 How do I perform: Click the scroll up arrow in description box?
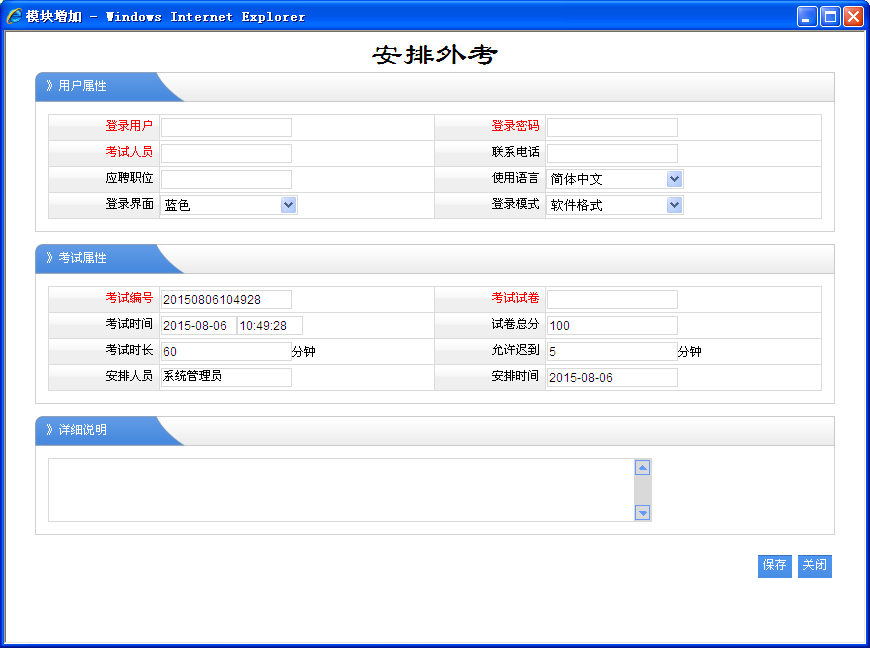click(x=643, y=467)
